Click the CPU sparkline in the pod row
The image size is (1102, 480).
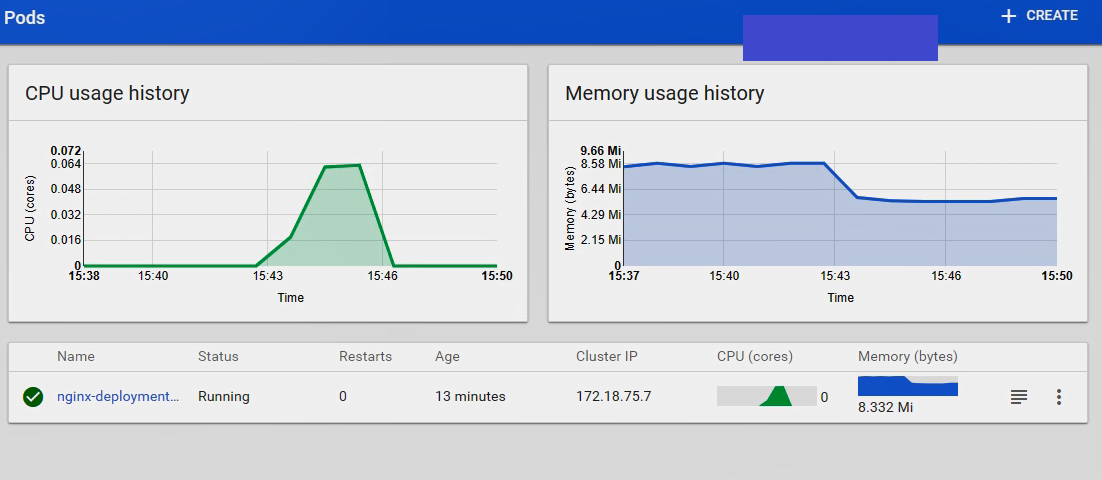[x=767, y=396]
